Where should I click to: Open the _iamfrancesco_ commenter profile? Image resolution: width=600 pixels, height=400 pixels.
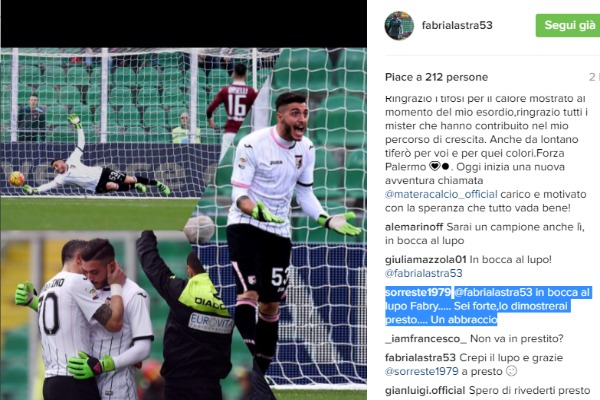[426, 339]
